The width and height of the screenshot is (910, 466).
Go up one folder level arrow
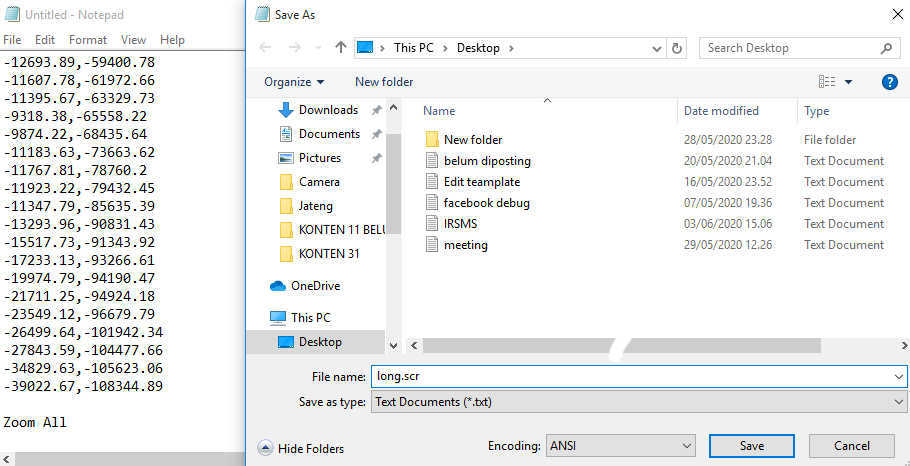[341, 48]
